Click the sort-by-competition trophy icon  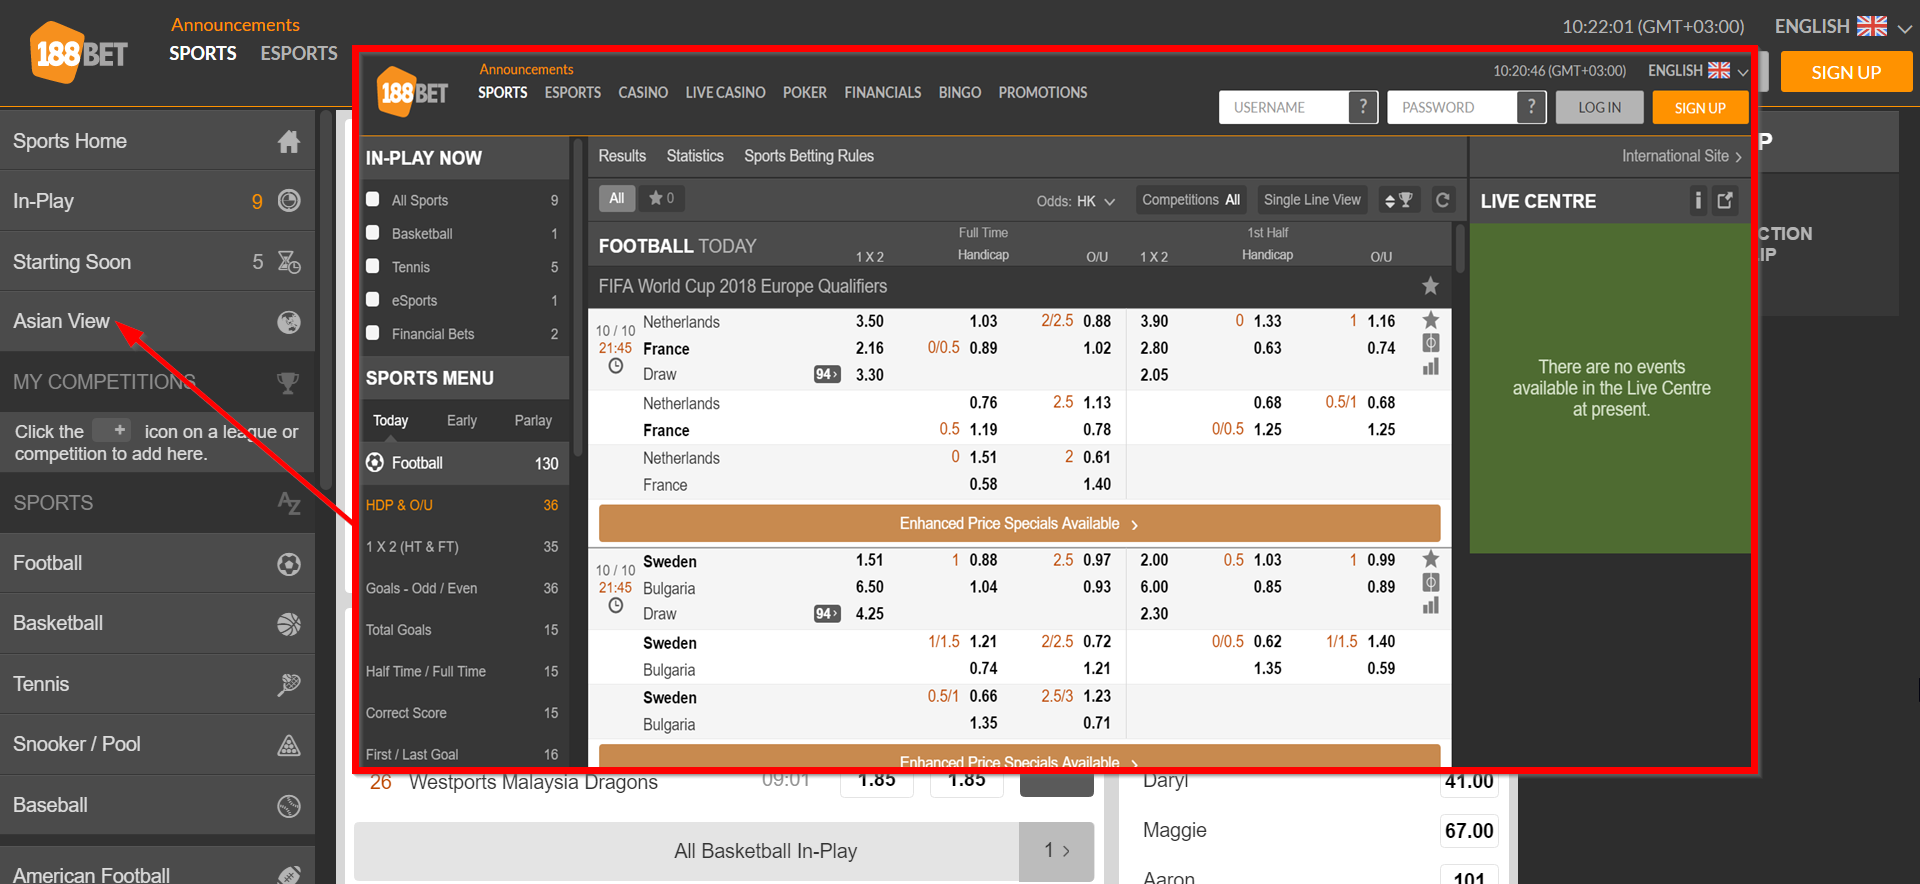point(1398,200)
